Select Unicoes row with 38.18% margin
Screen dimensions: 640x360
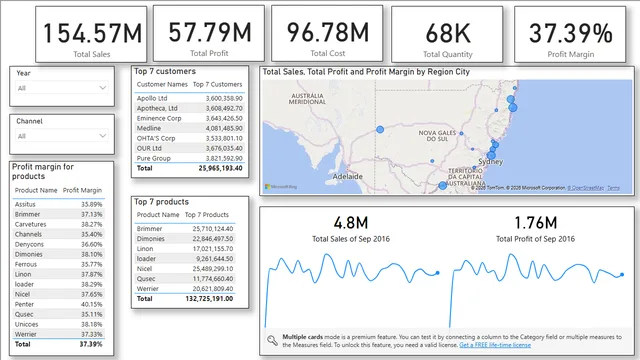[58, 324]
